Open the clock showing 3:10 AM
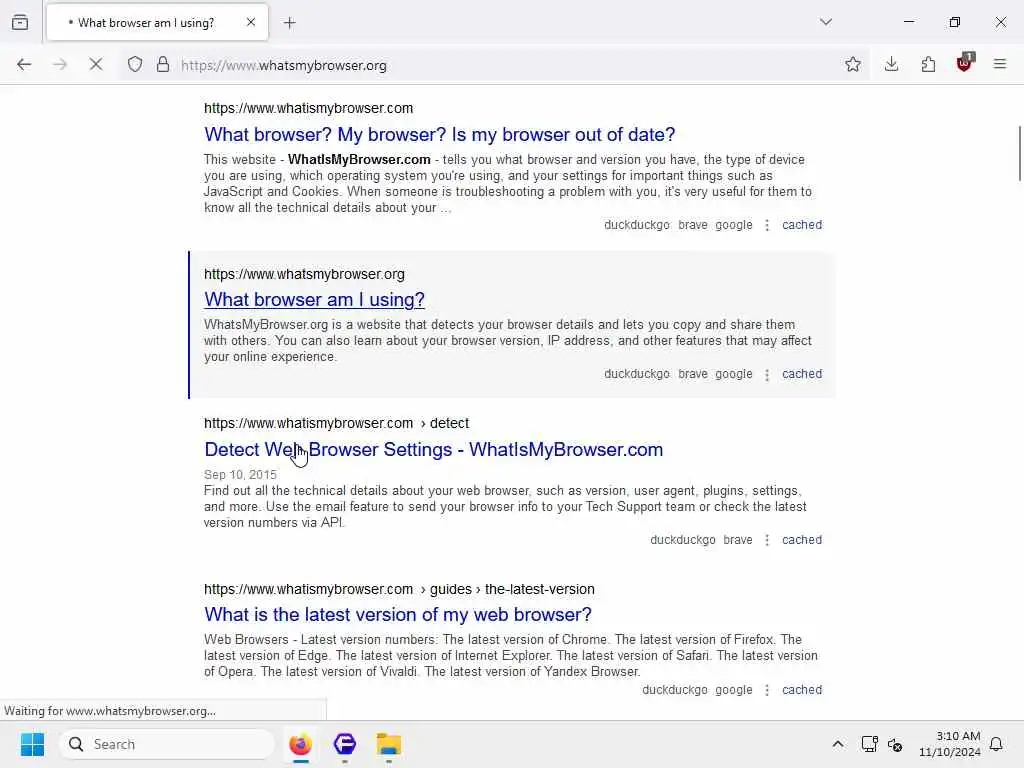 949,744
